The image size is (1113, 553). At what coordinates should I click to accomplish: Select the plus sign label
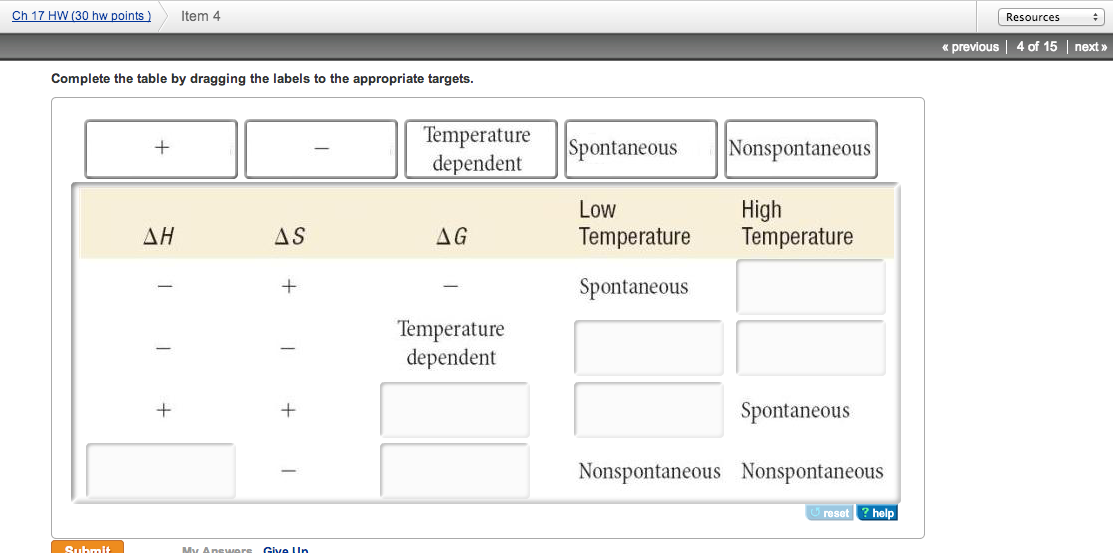pyautogui.click(x=161, y=149)
